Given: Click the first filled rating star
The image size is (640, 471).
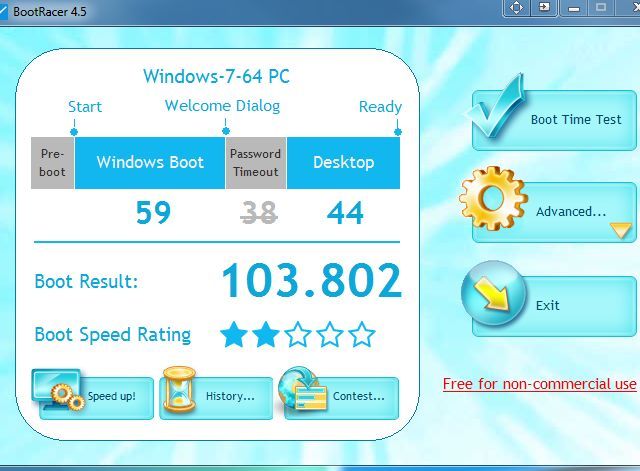Looking at the screenshot, I should [233, 334].
